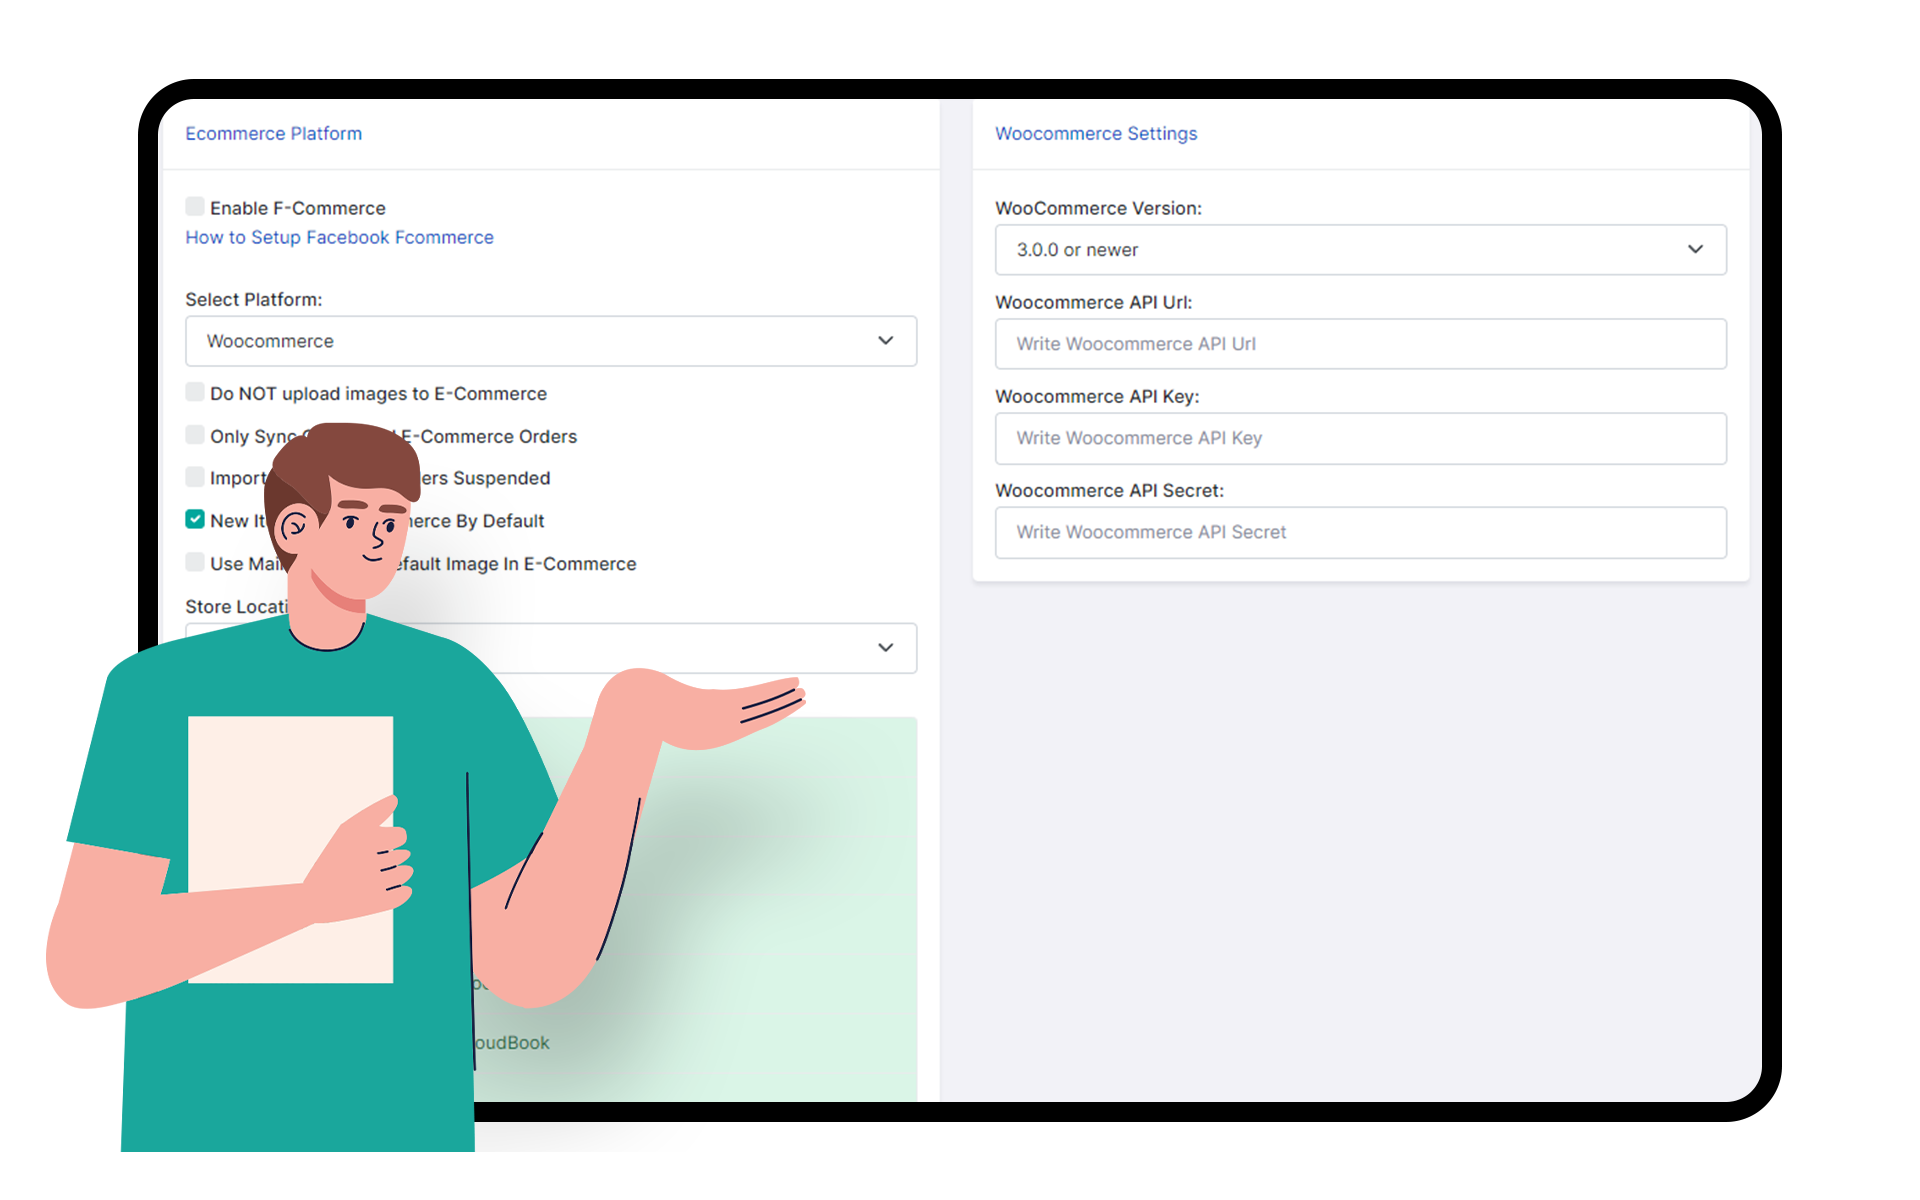Select the Woocommerce API Key label
Screen dimensions: 1920x1200
(x=1097, y=397)
